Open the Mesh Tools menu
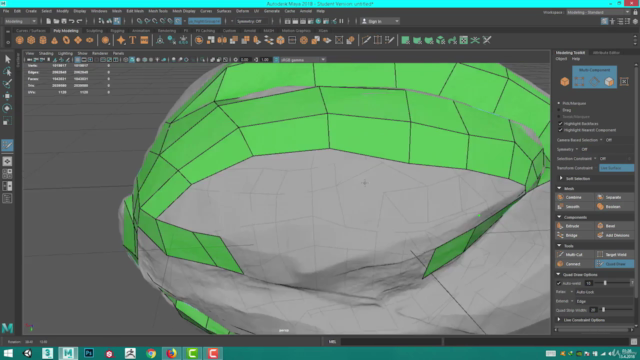 click(x=158, y=11)
